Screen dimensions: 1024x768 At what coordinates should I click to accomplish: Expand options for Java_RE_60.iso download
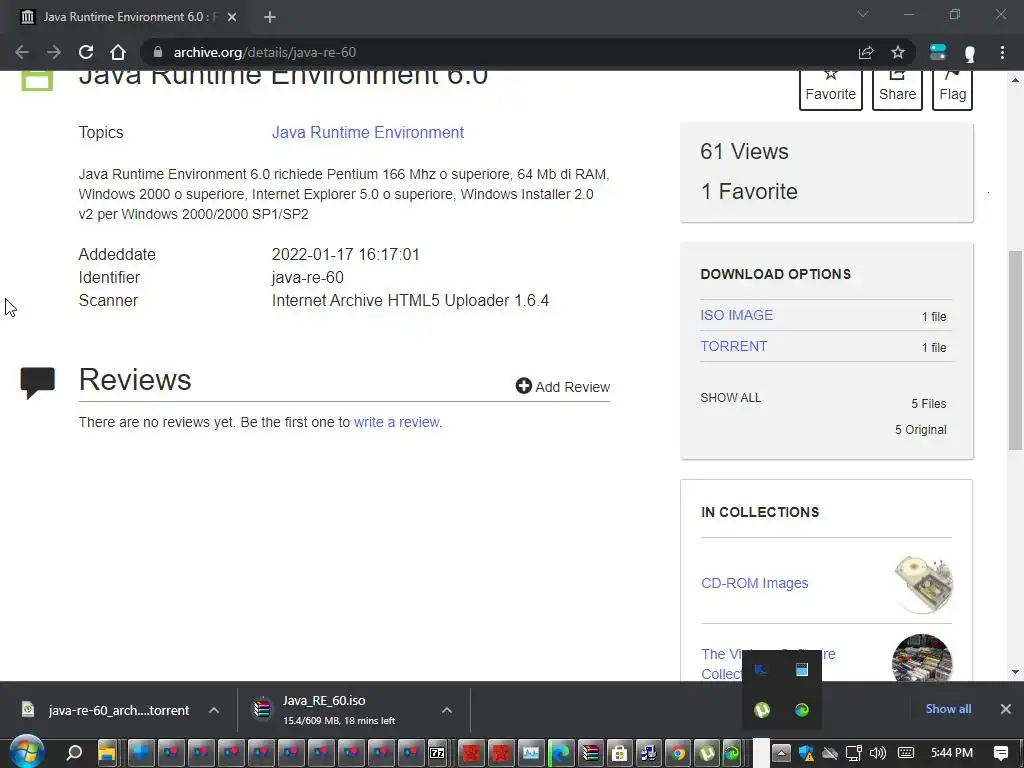click(x=447, y=710)
